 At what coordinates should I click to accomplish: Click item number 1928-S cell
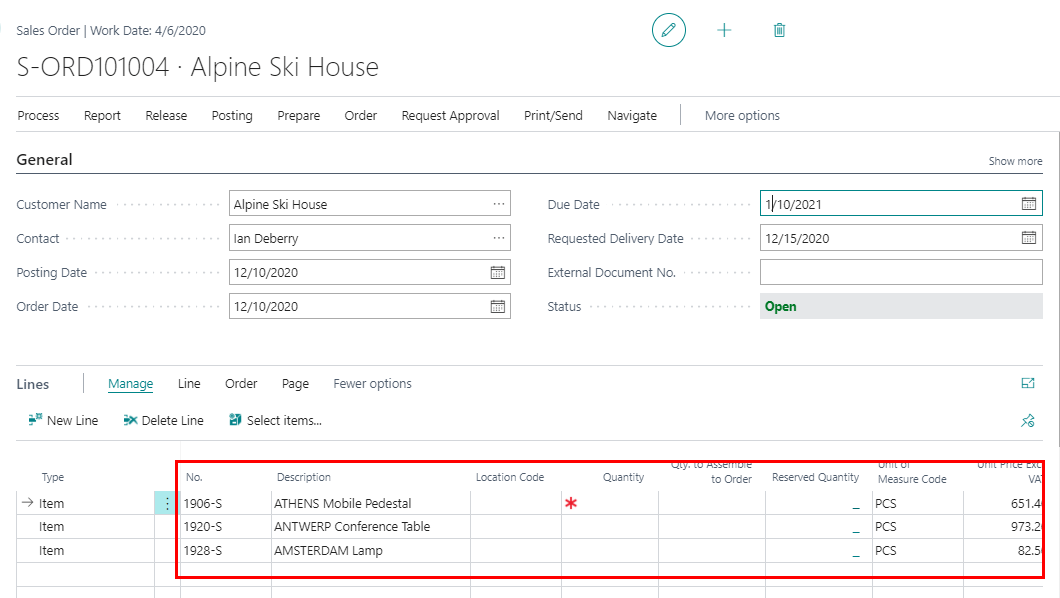tap(226, 551)
